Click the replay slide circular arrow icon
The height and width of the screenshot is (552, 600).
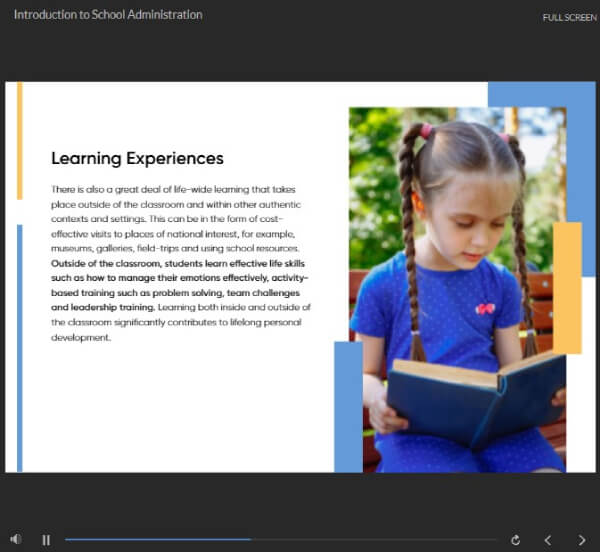[x=515, y=540]
